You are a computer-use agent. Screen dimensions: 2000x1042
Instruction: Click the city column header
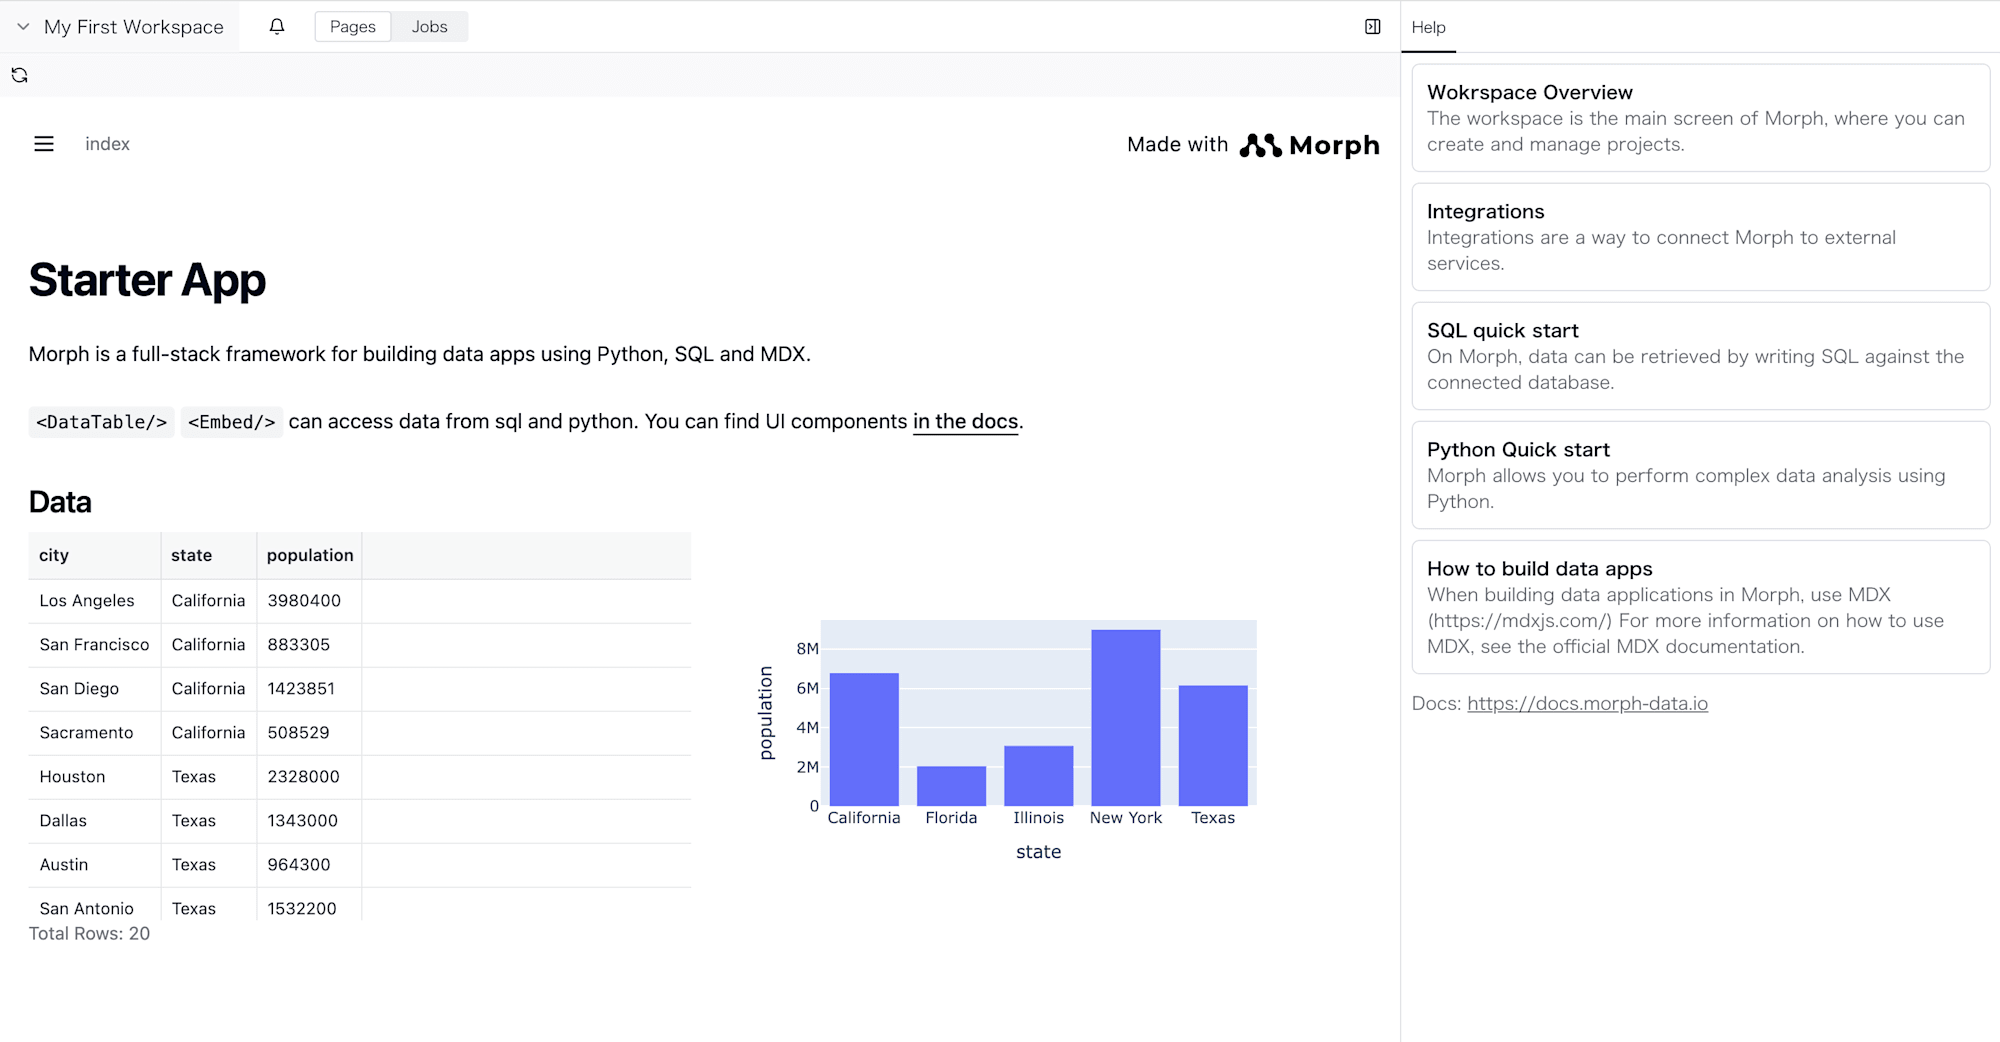point(95,556)
